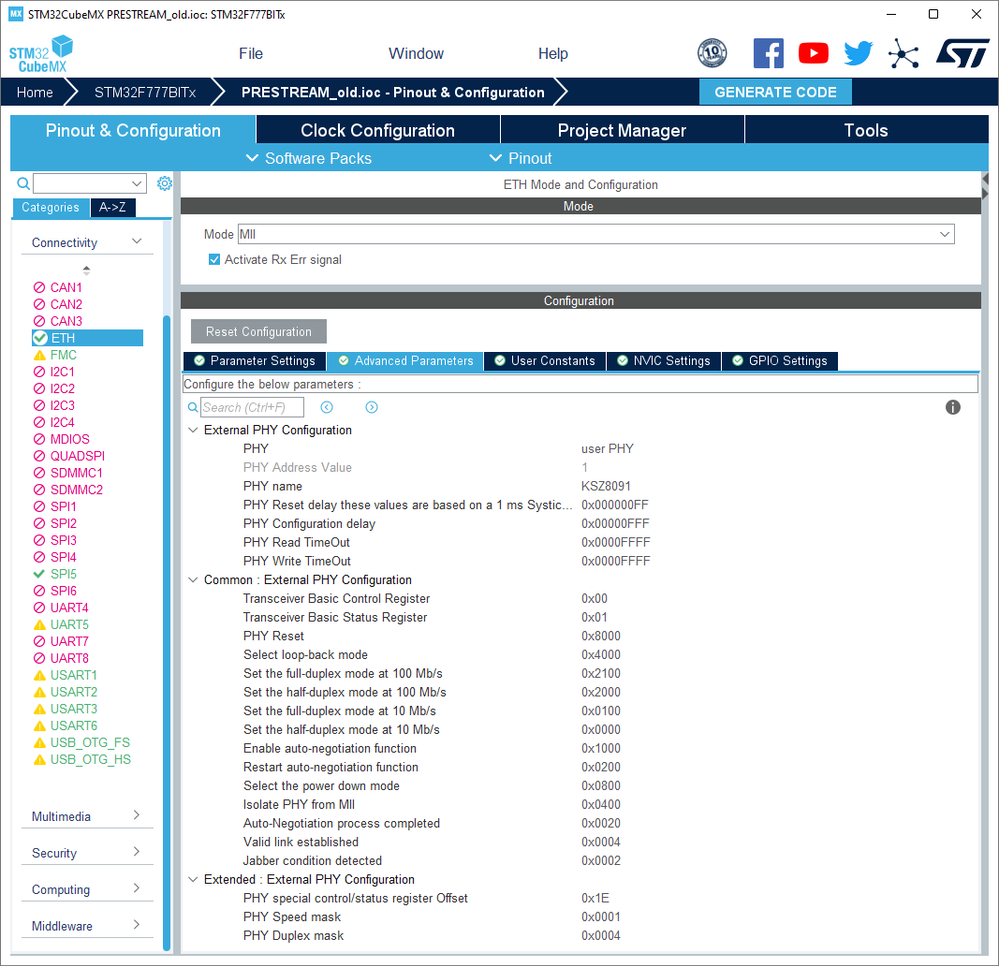The height and width of the screenshot is (966, 999).
Task: Click the GENERATE CODE button
Action: click(x=775, y=92)
